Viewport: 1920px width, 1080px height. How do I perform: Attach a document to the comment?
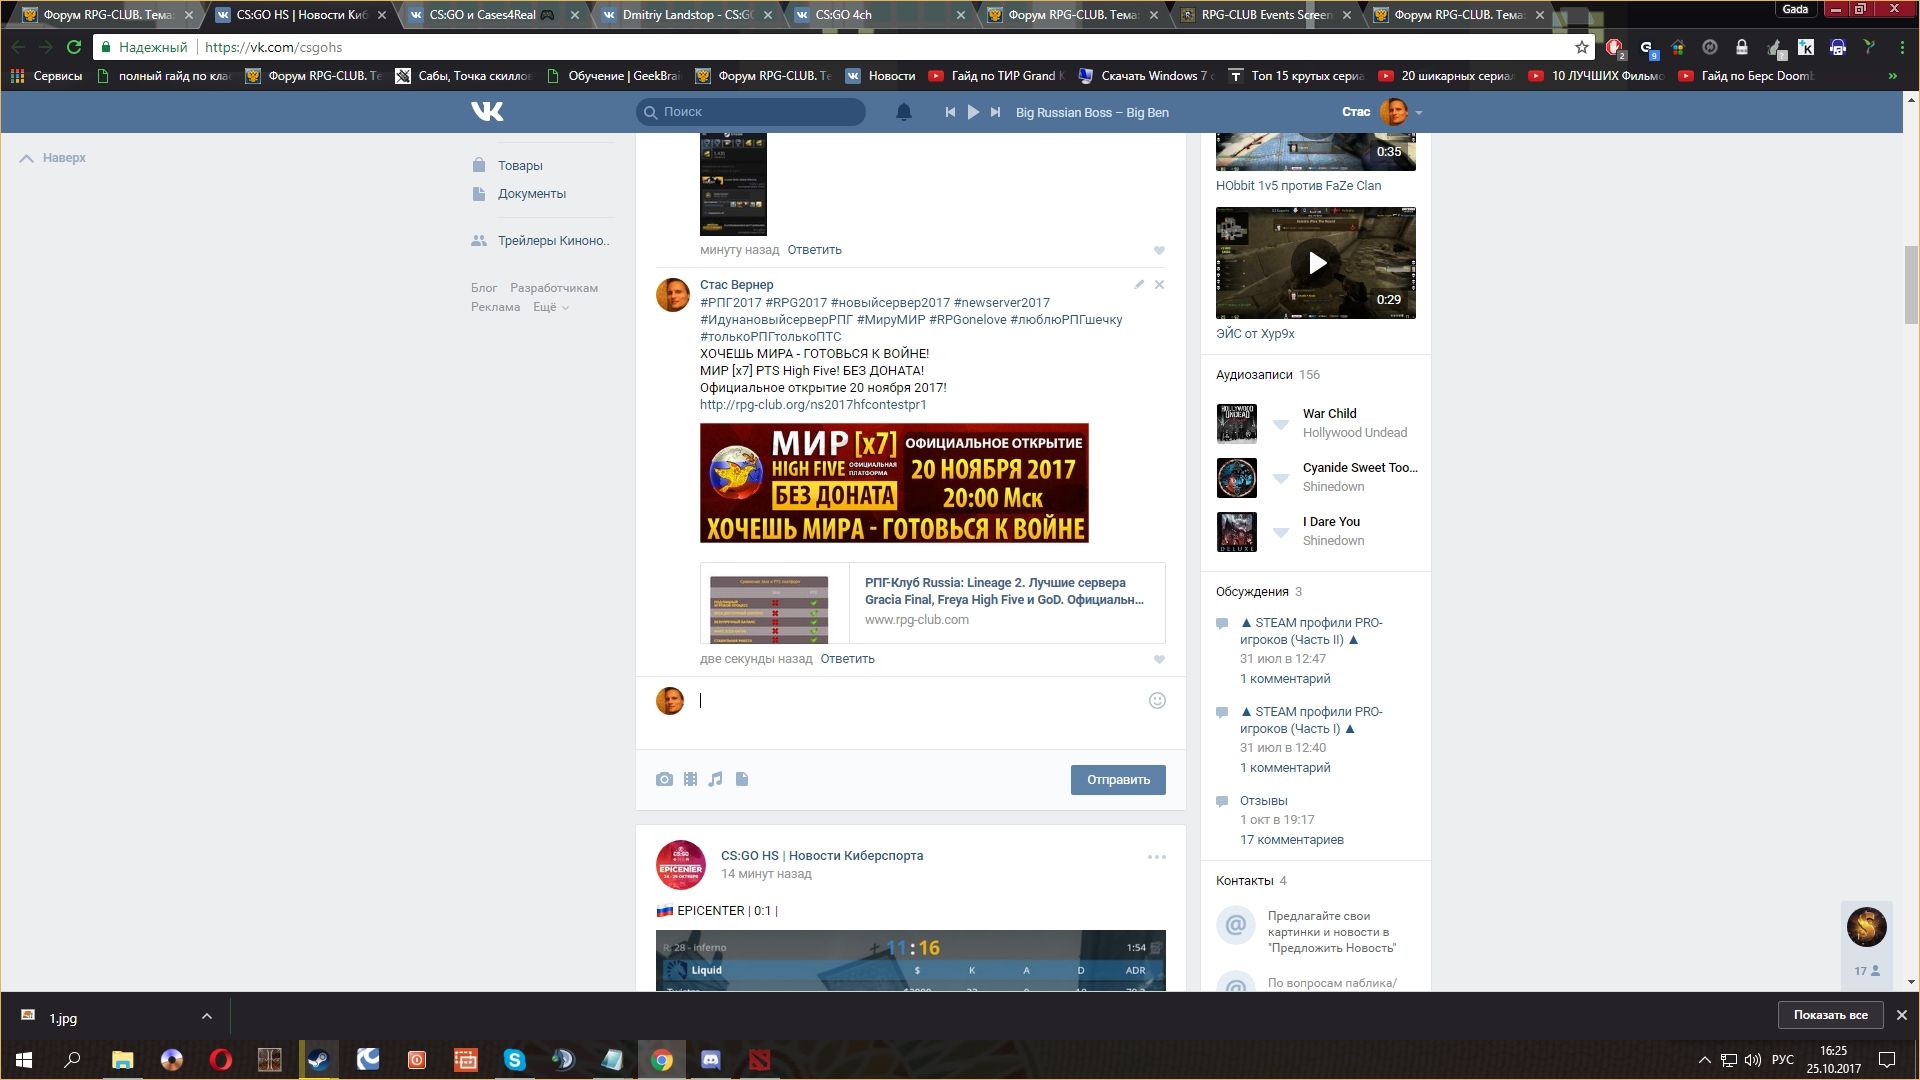742,779
